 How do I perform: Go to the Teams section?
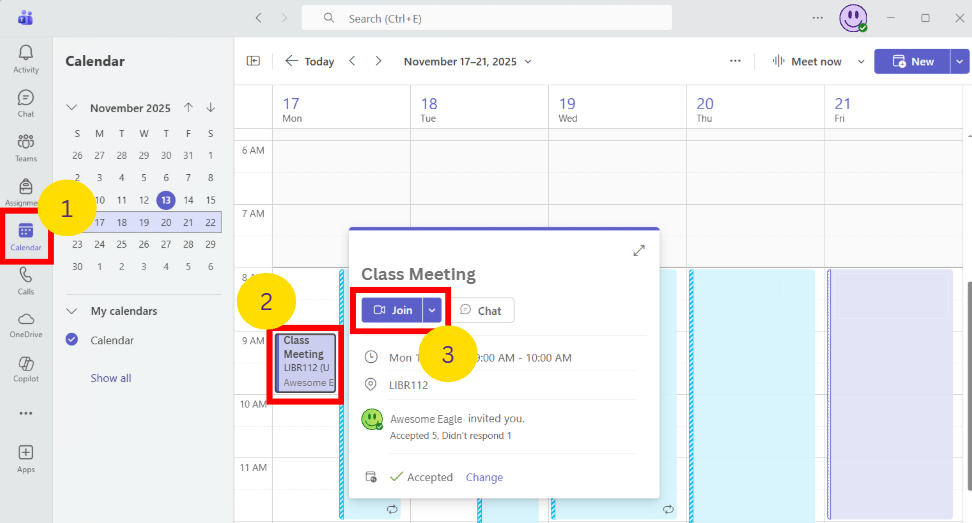[26, 146]
